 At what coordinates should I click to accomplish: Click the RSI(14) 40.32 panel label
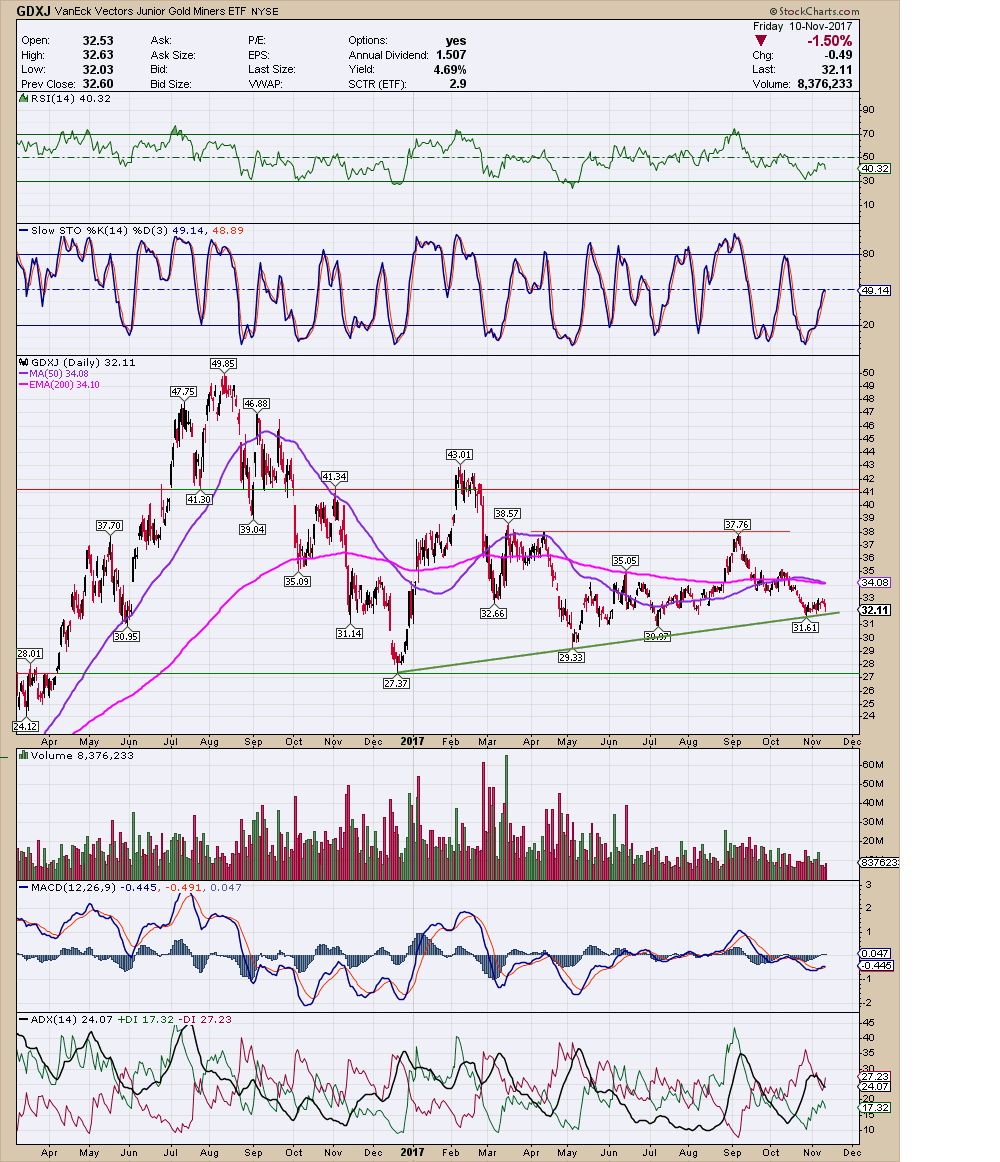[x=70, y=99]
